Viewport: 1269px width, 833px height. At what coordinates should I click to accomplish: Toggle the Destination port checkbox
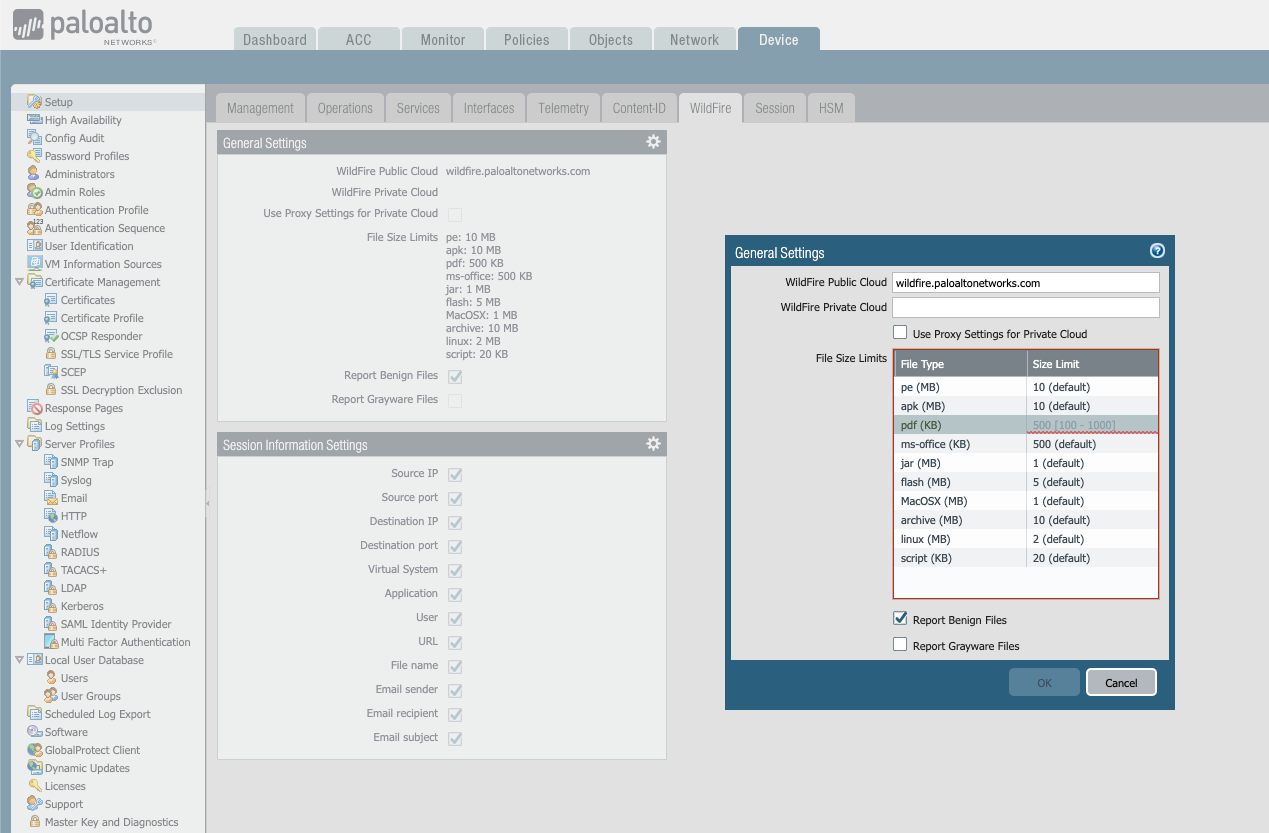pyautogui.click(x=455, y=546)
